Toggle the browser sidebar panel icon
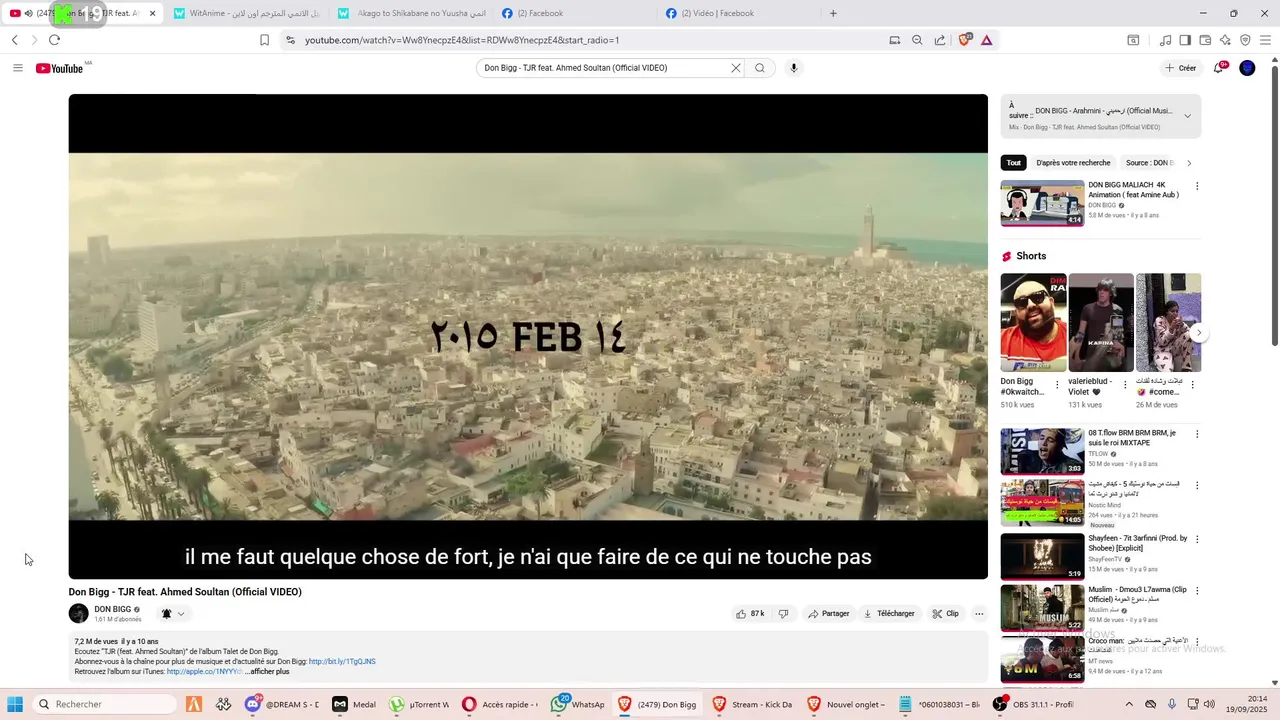Screen dimensions: 1280x720 (x=1185, y=40)
